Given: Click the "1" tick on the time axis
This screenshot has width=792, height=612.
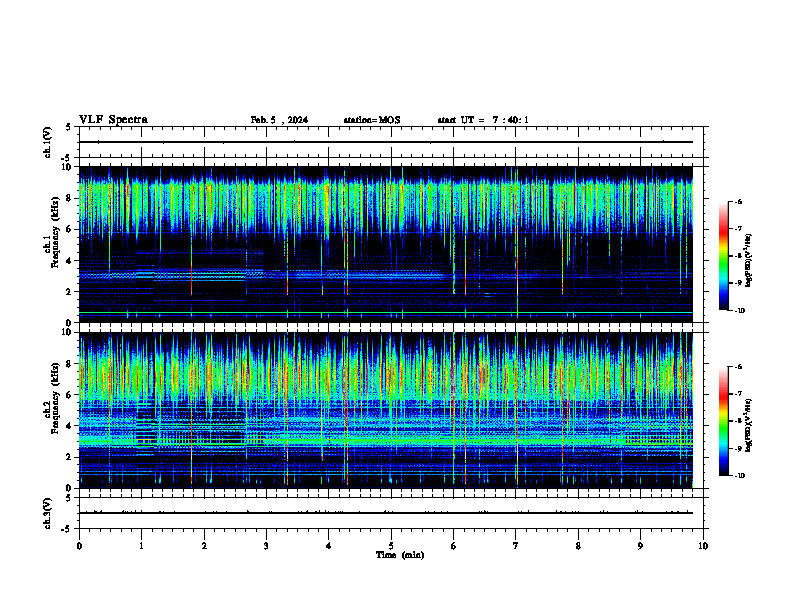Looking at the screenshot, I should [x=141, y=546].
